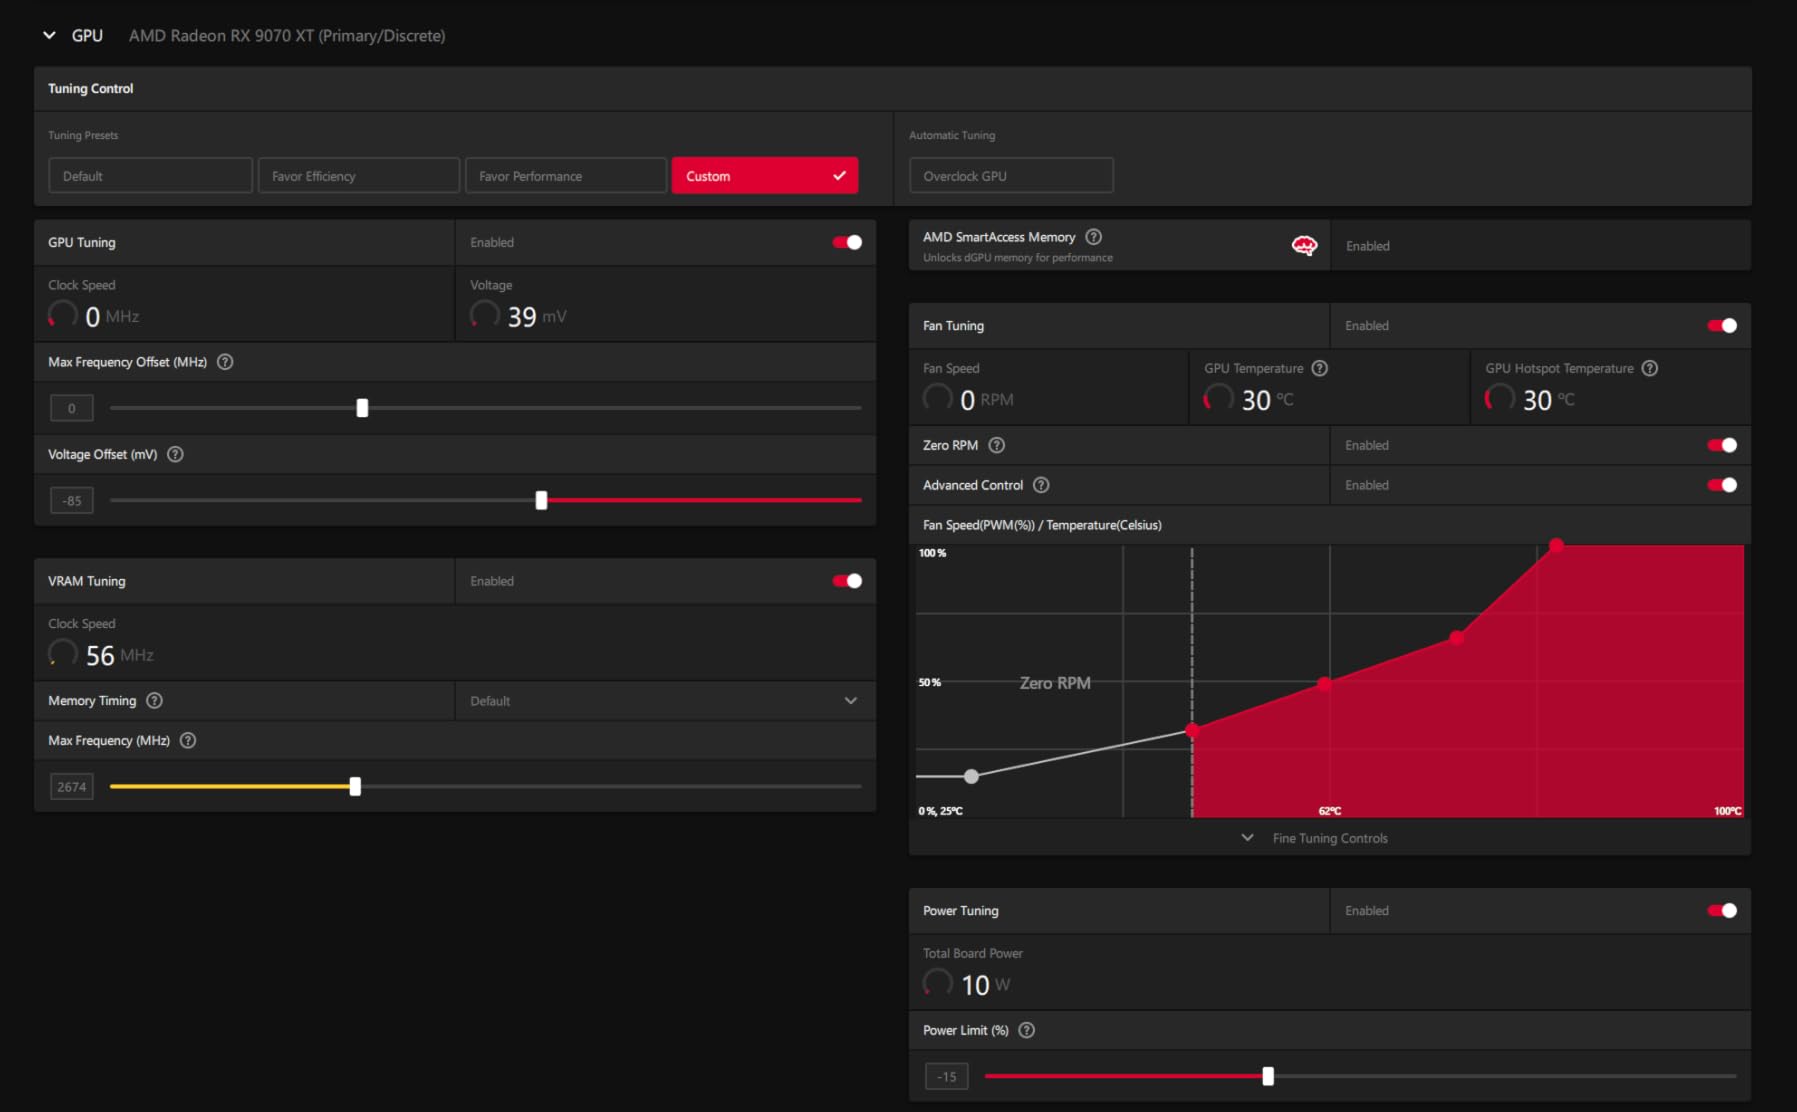Click the Fan Speed gauge dial

938,398
